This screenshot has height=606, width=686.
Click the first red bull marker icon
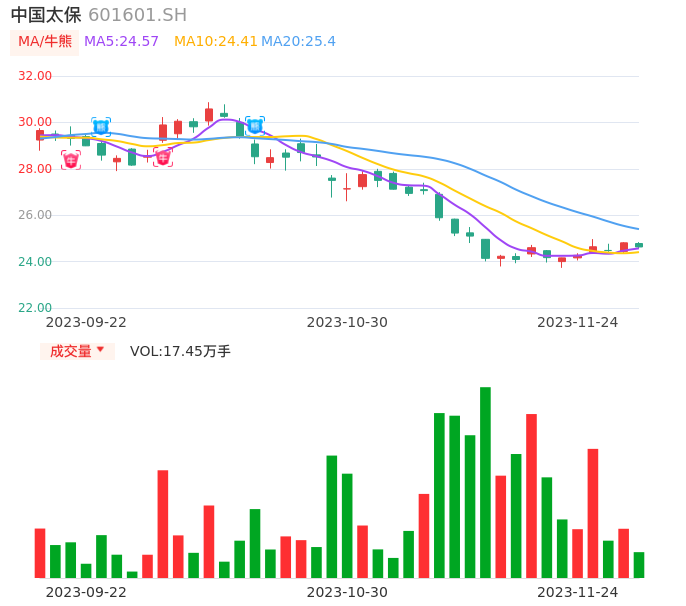pos(71,160)
